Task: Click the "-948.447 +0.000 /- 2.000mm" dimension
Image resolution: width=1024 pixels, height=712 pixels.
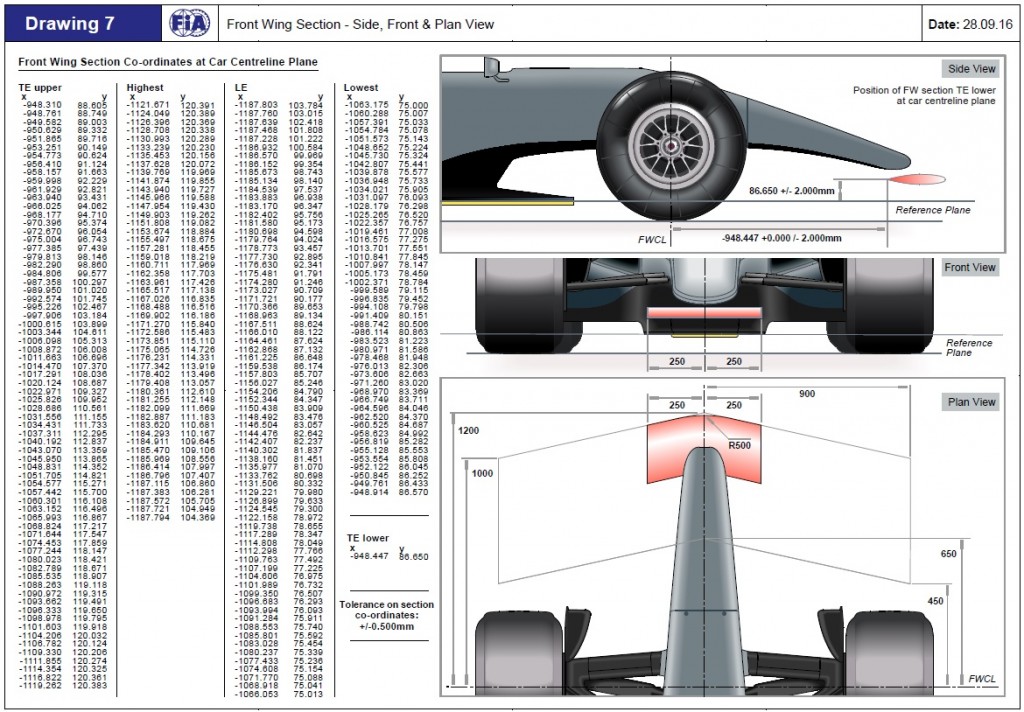Action: pyautogui.click(x=782, y=238)
